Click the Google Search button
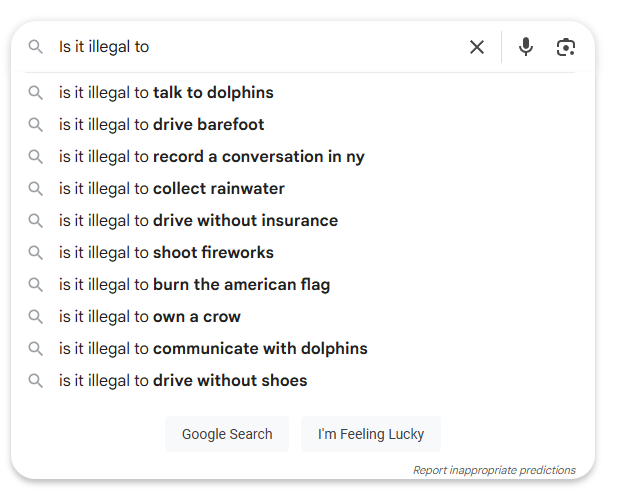Image resolution: width=637 pixels, height=491 pixels. [x=227, y=434]
